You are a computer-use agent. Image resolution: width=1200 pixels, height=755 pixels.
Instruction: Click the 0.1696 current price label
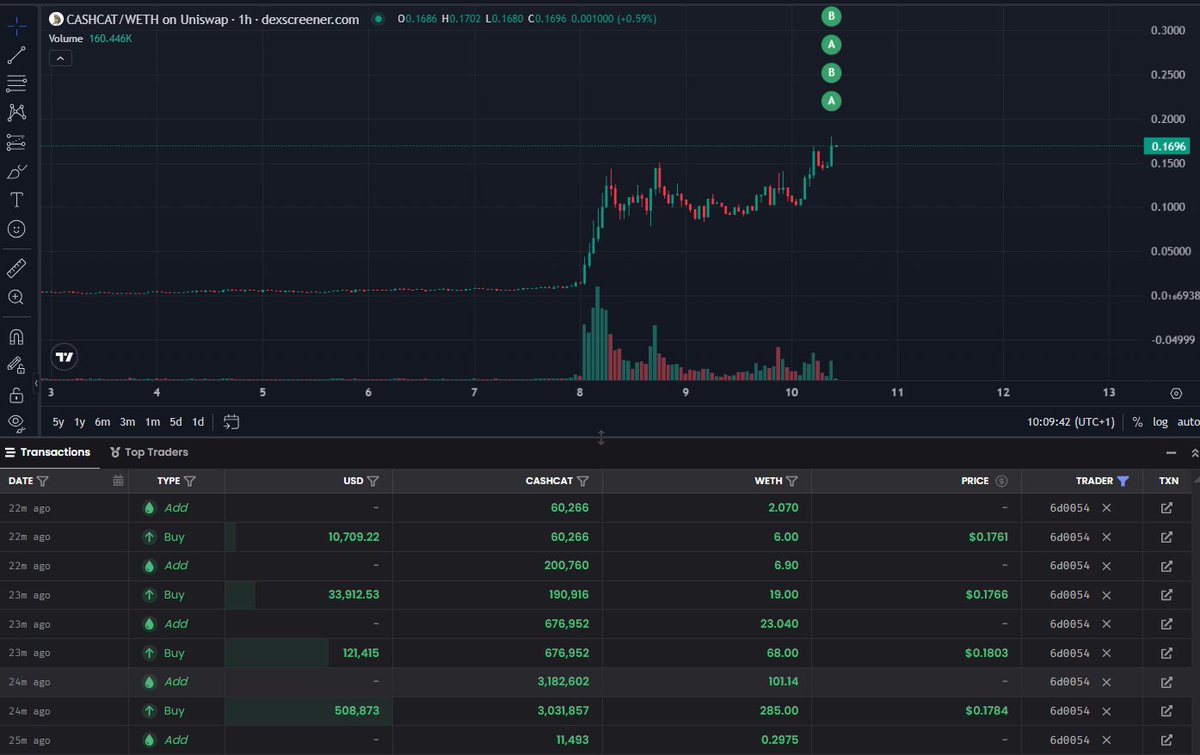coord(1169,146)
